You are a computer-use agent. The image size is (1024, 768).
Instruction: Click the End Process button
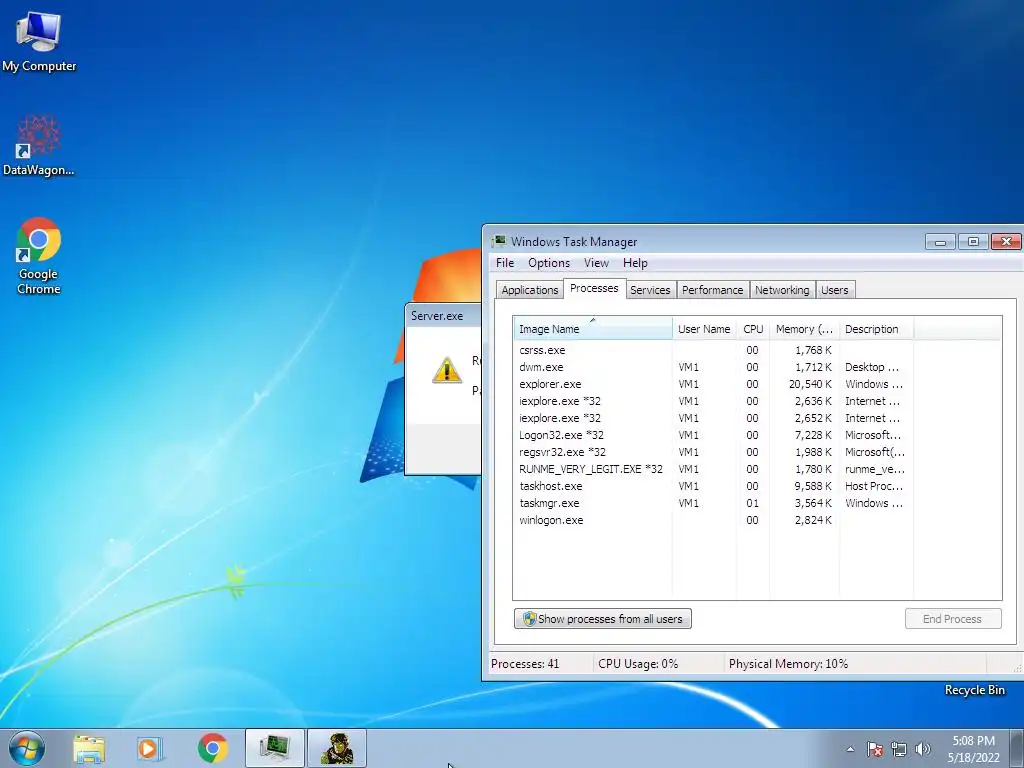(953, 618)
